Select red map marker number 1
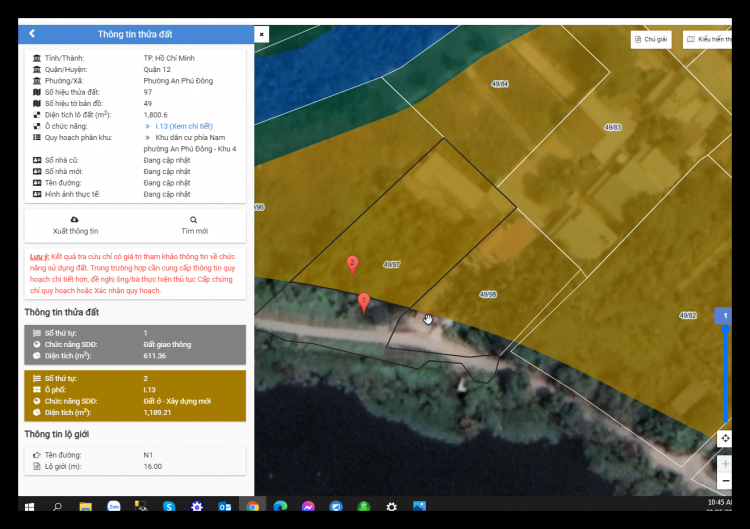Image resolution: width=750 pixels, height=529 pixels. 364,303
